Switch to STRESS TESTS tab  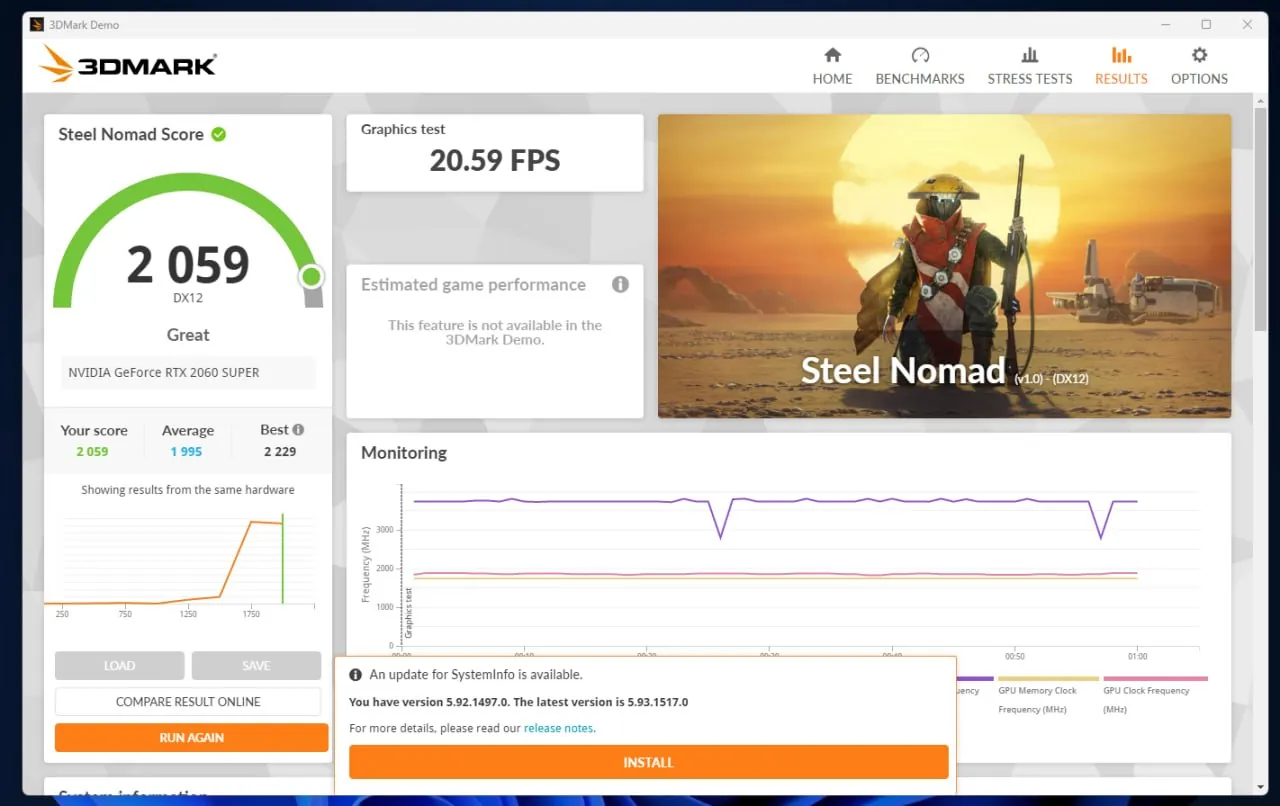[x=1029, y=66]
